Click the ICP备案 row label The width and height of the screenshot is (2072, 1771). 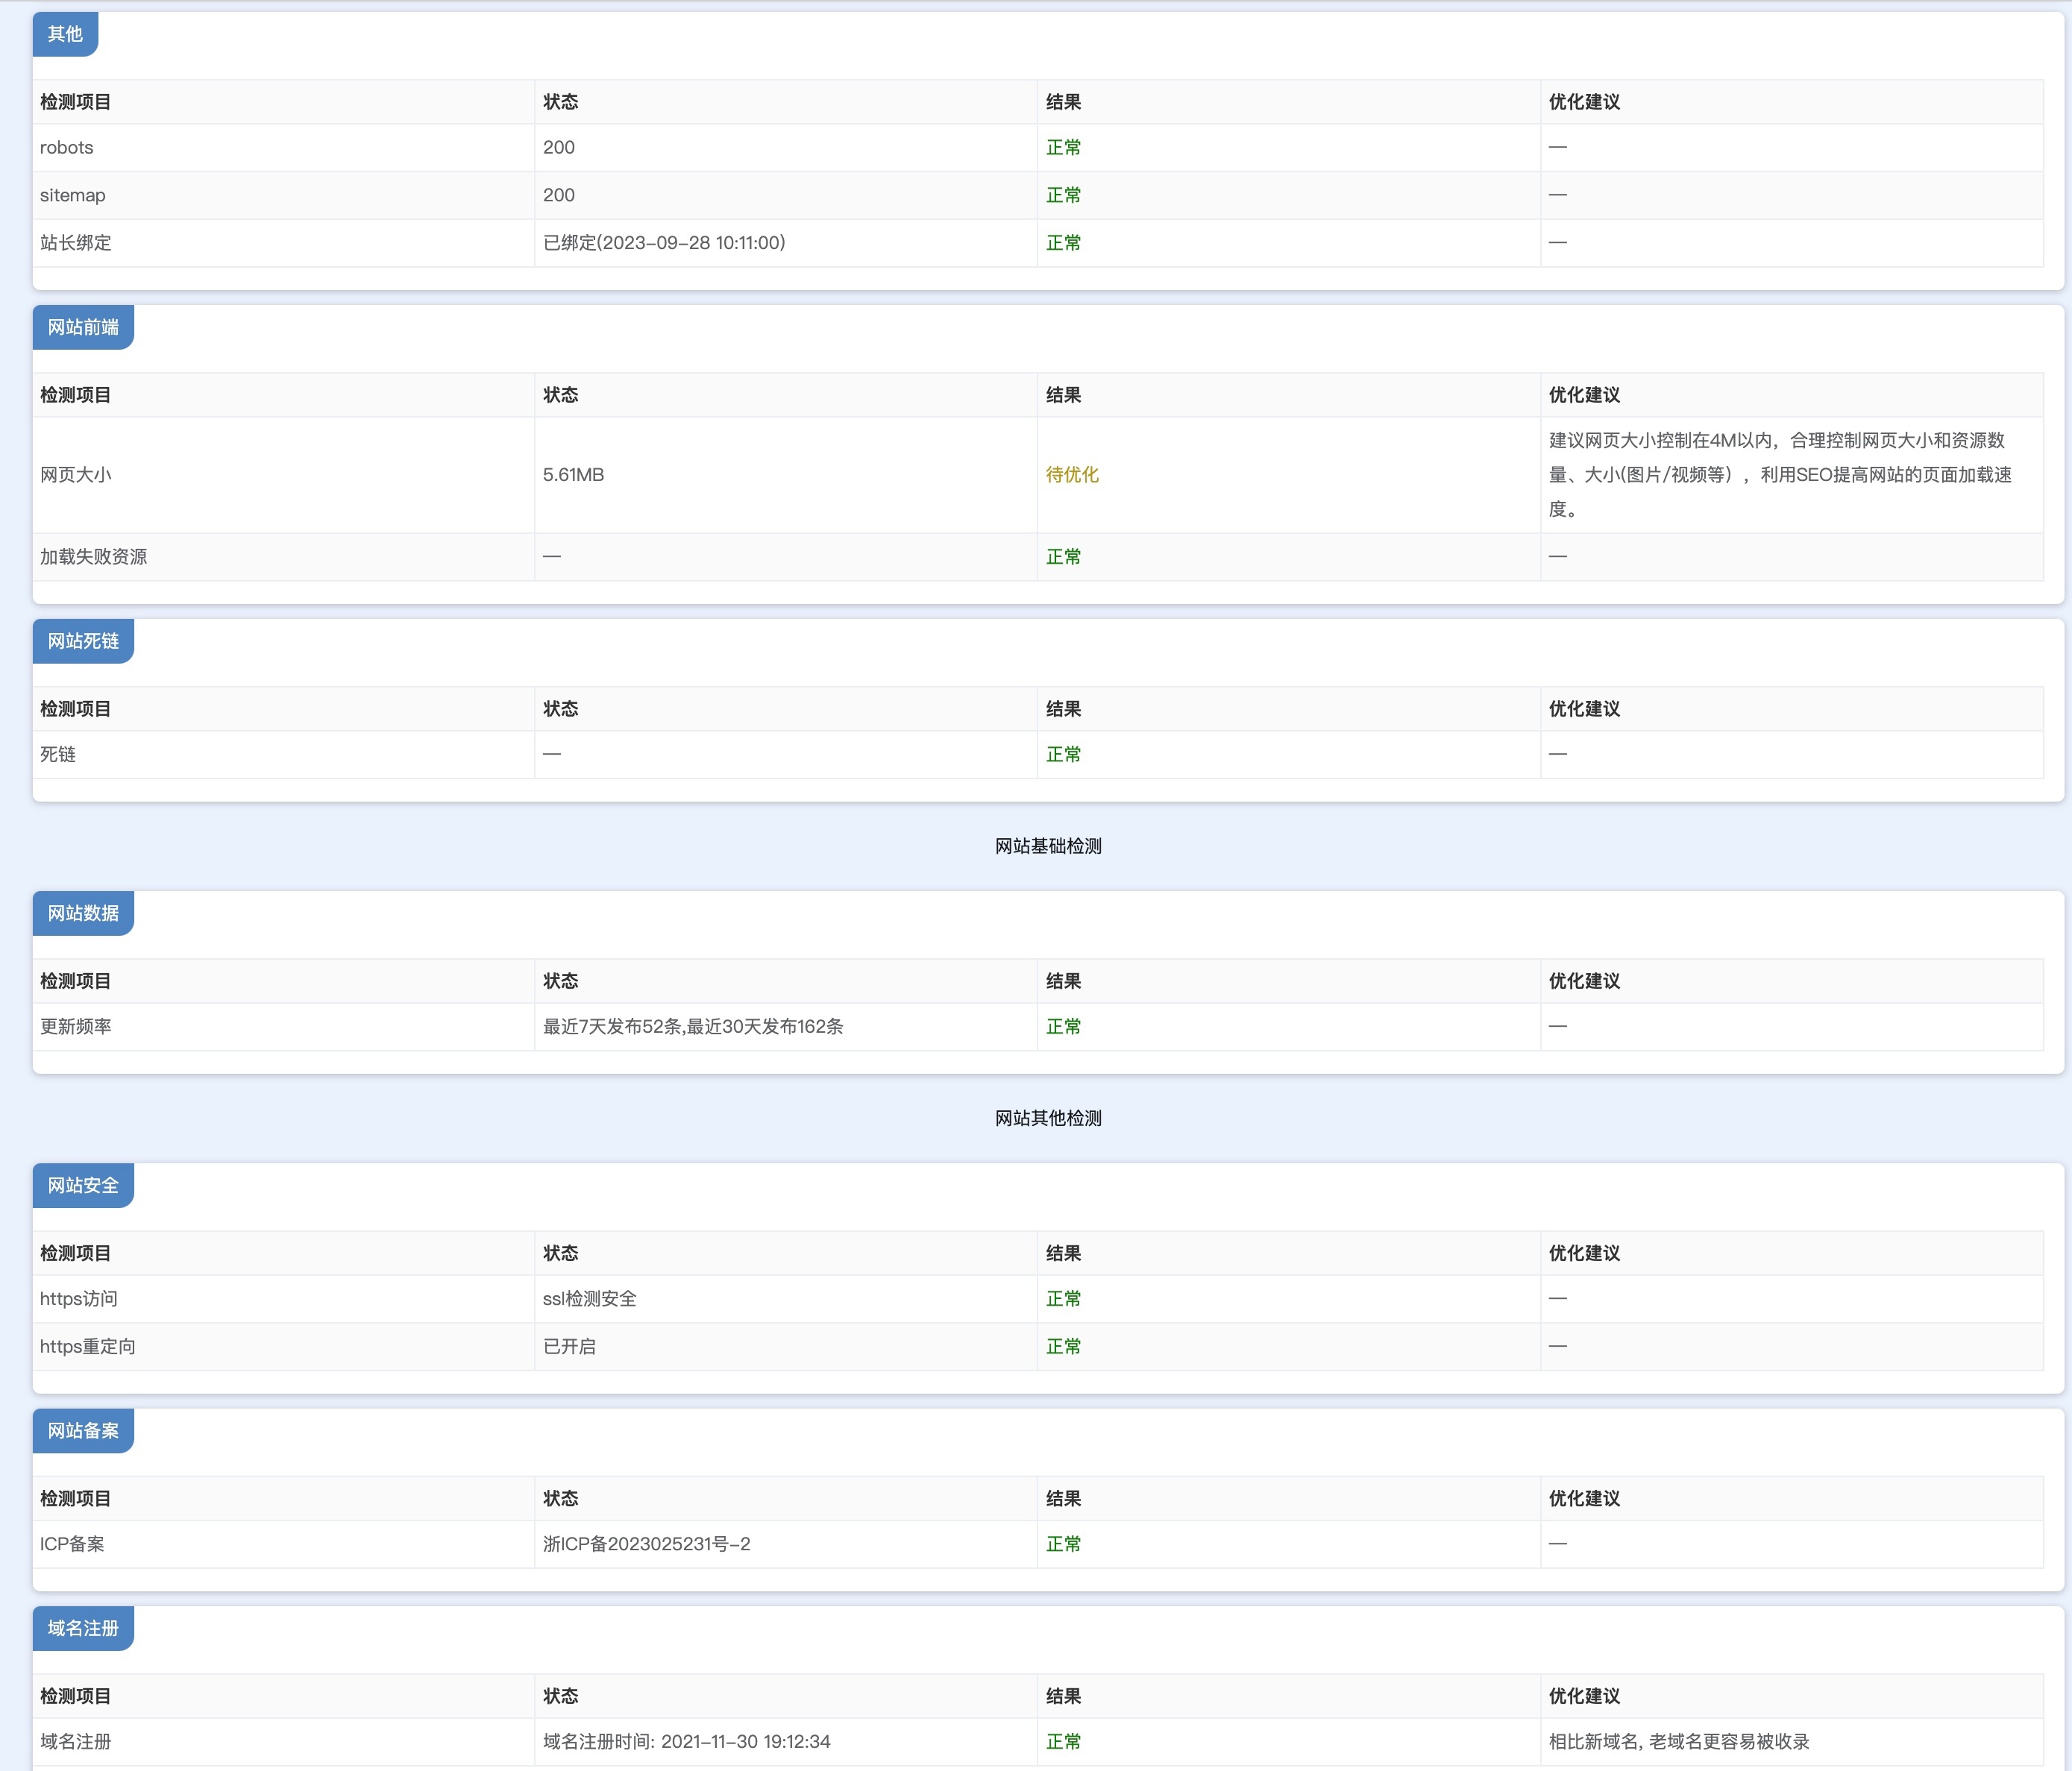coord(72,1544)
